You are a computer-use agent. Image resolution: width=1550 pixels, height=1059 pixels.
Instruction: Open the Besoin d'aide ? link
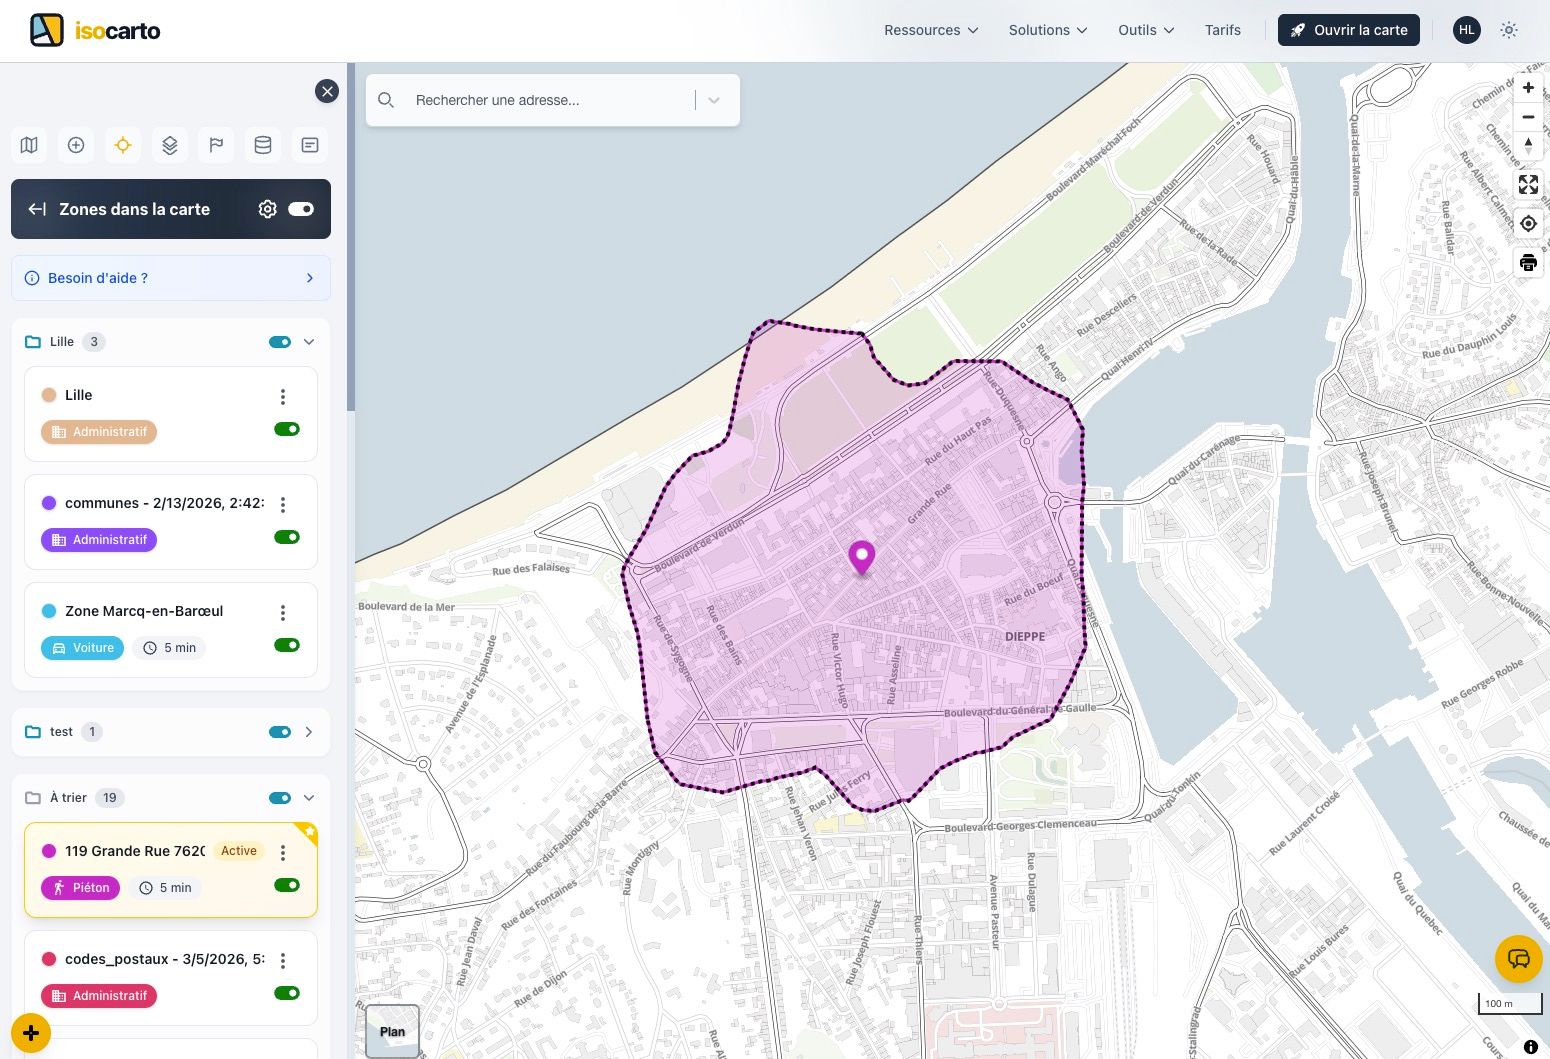tap(171, 278)
